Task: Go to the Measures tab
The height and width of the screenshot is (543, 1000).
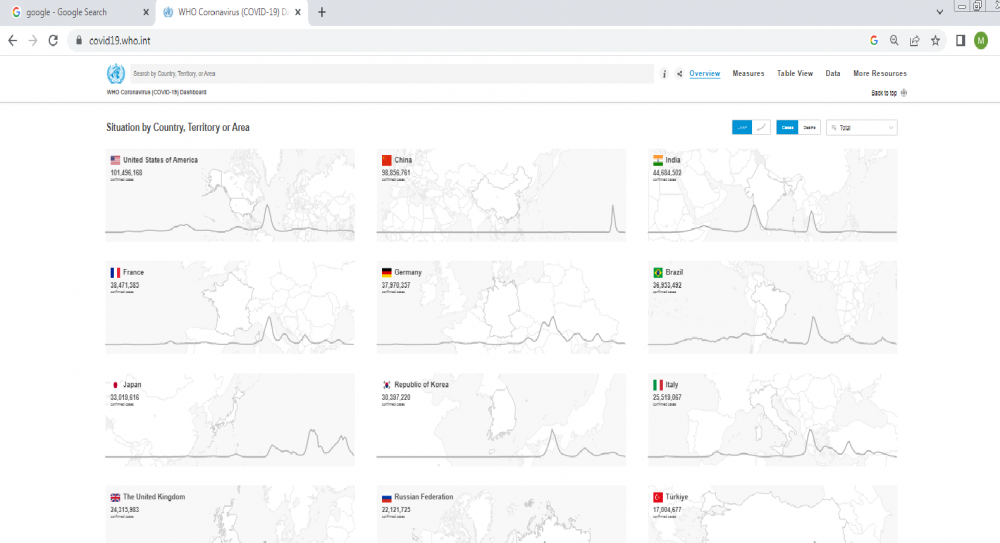Action: coord(748,74)
